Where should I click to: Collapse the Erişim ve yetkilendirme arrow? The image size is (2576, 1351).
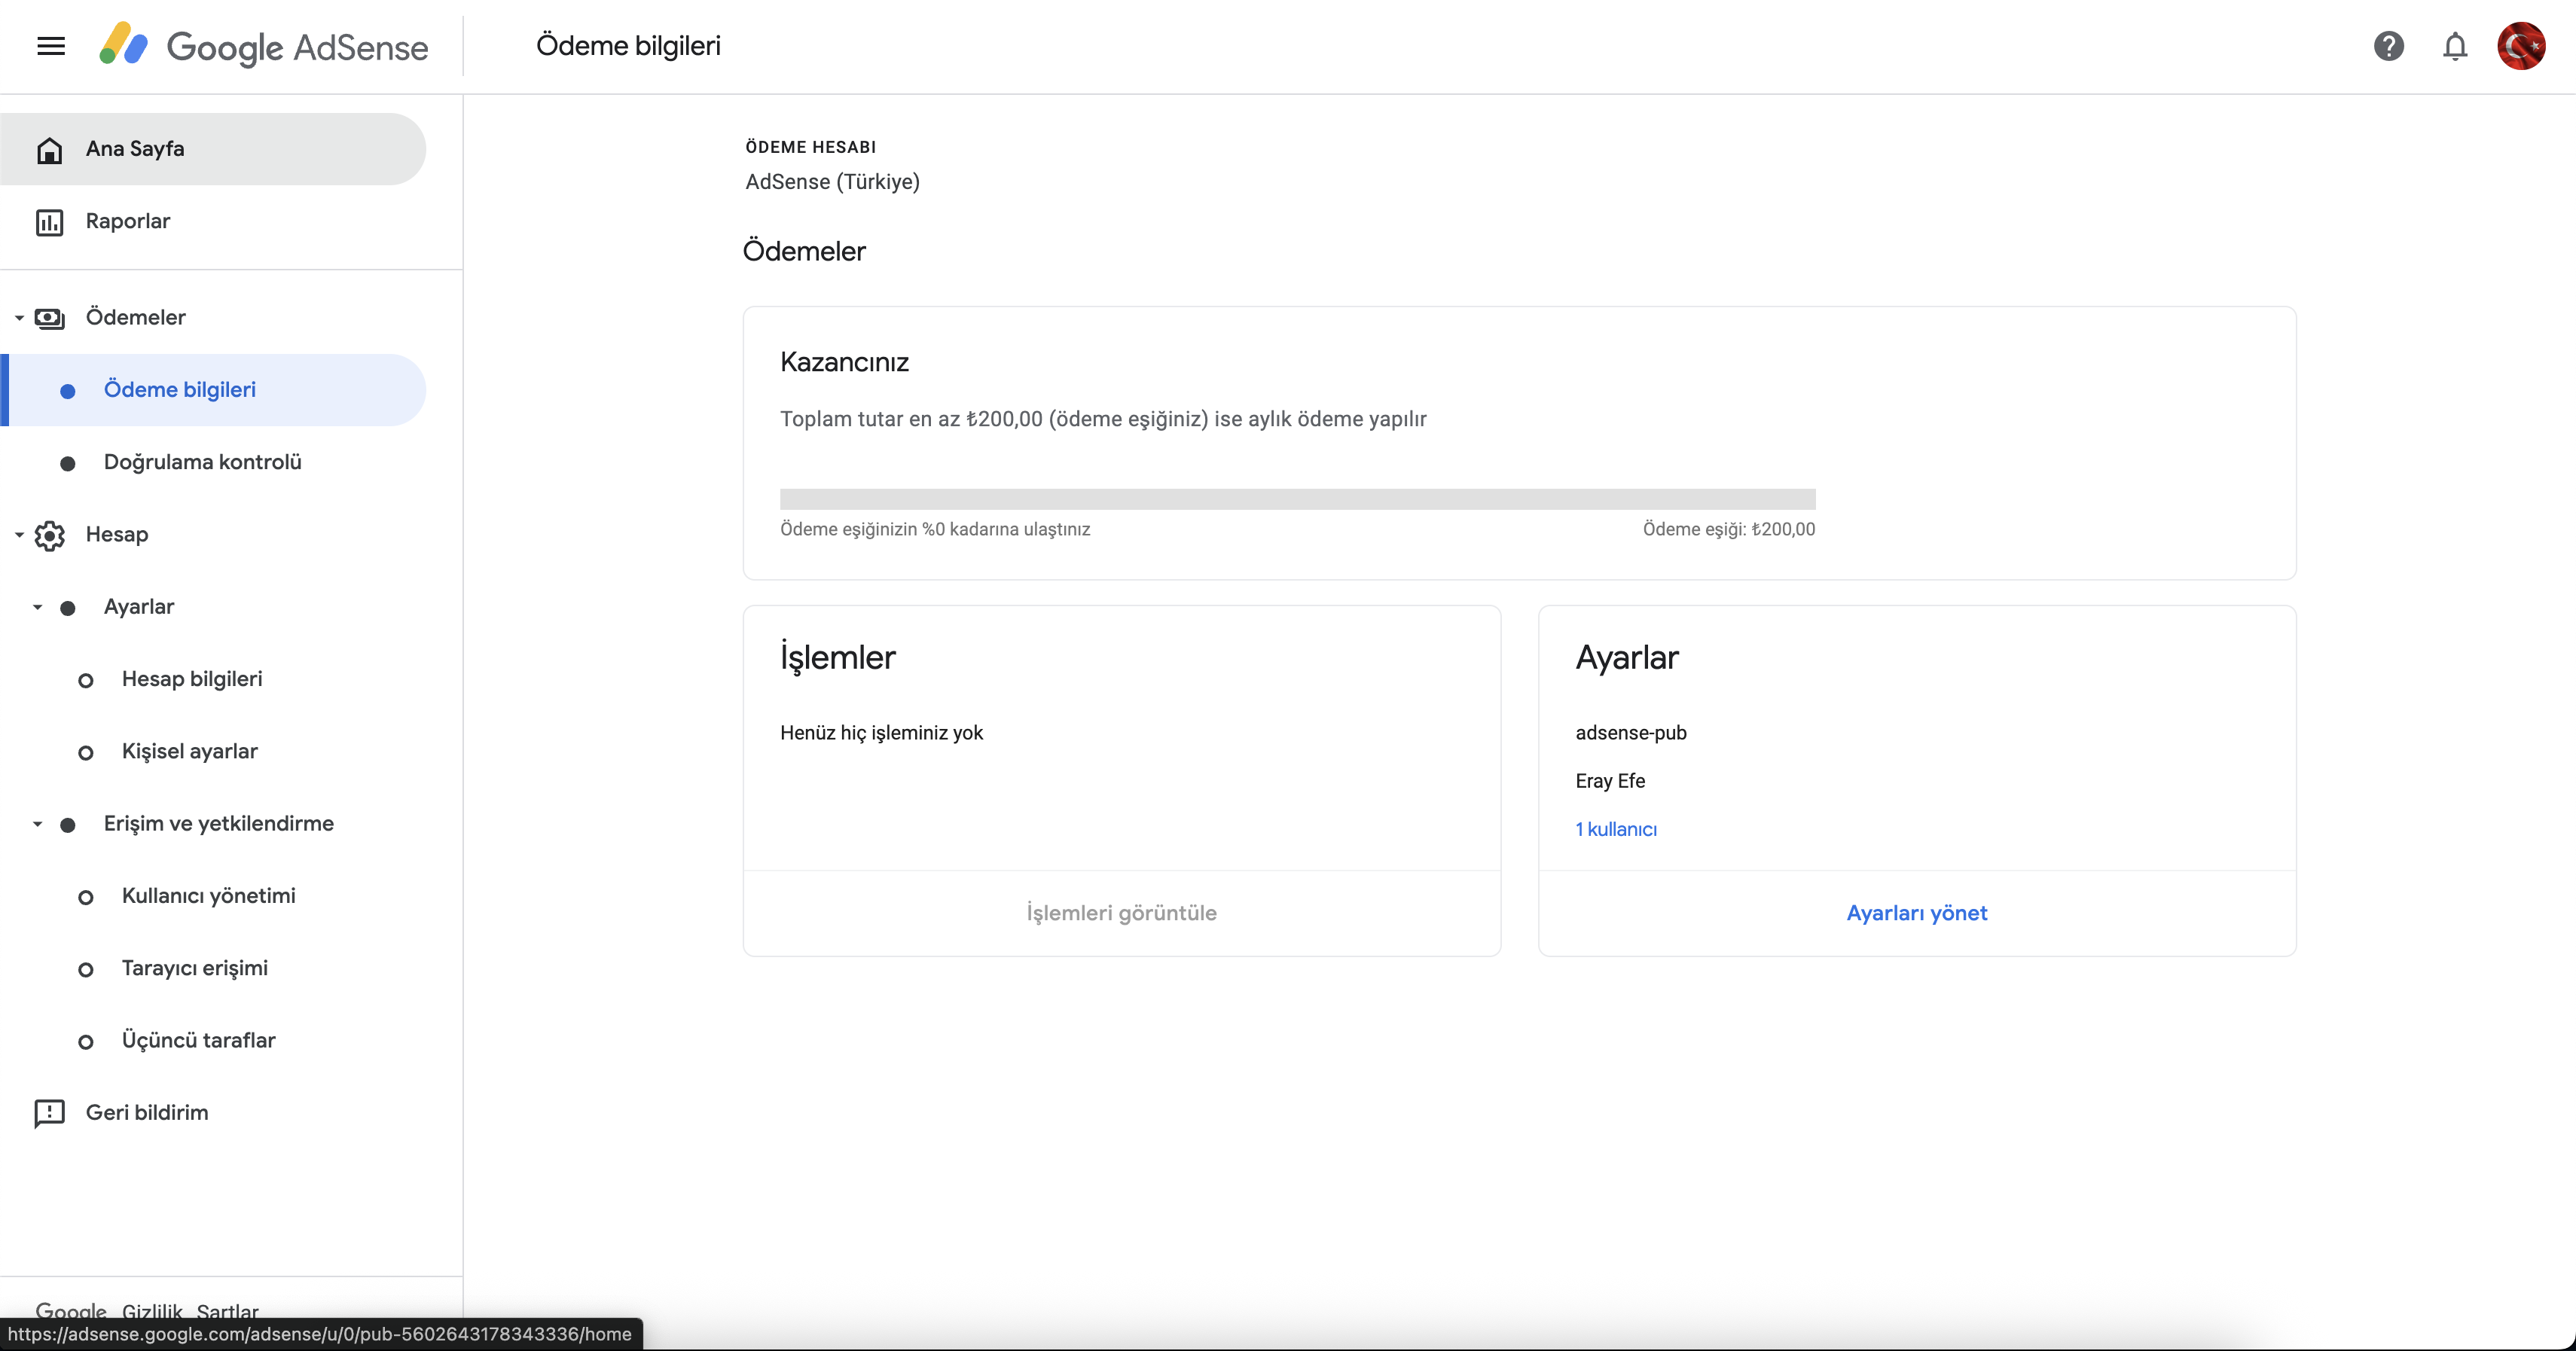pos(37,824)
